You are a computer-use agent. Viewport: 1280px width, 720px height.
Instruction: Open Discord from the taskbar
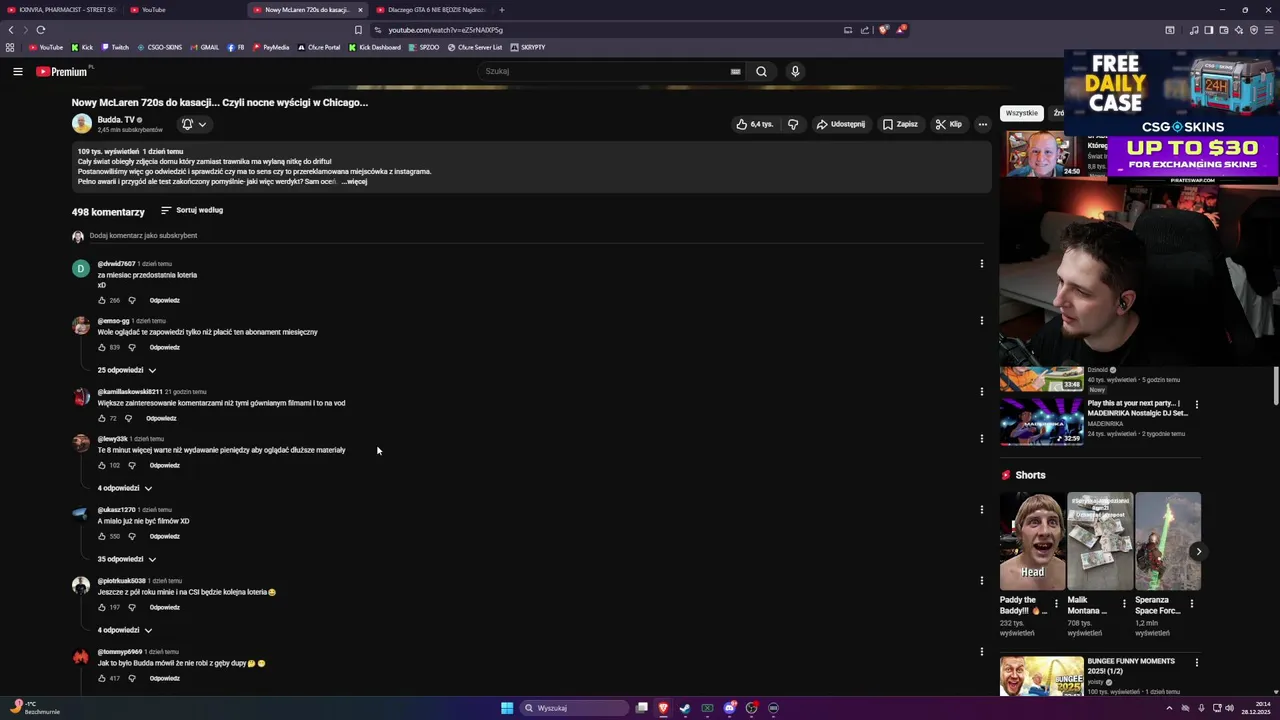point(730,708)
